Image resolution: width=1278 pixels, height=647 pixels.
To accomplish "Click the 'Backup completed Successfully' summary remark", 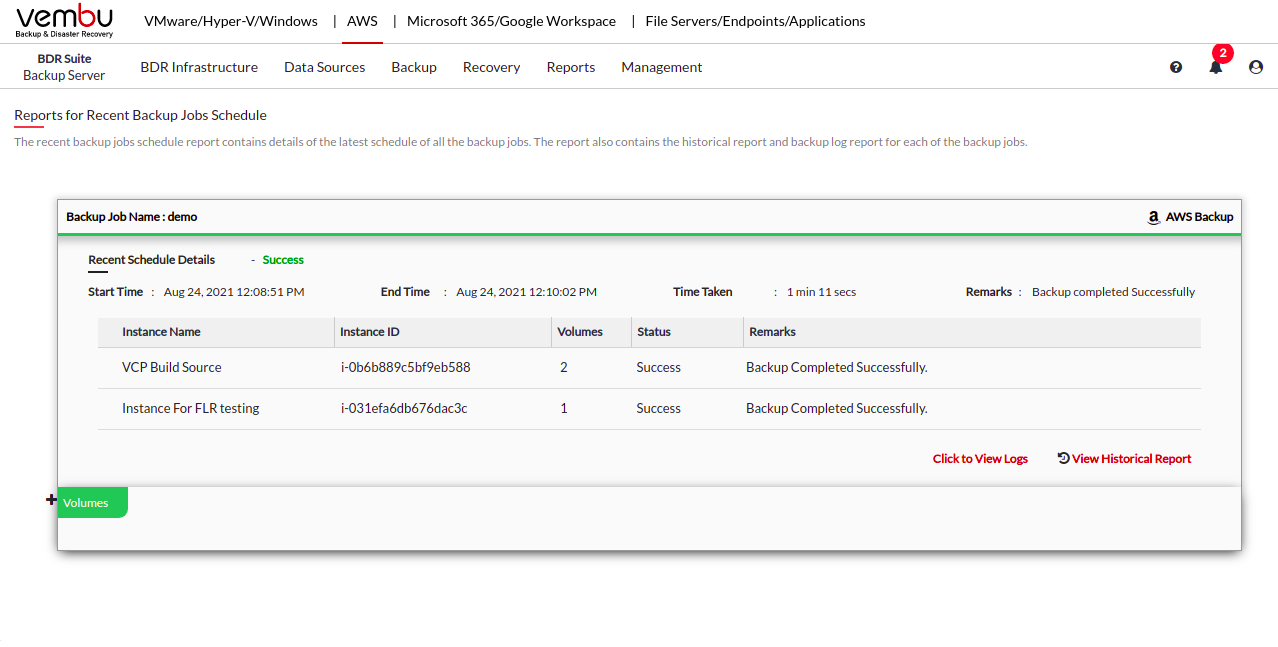I will click(1114, 292).
